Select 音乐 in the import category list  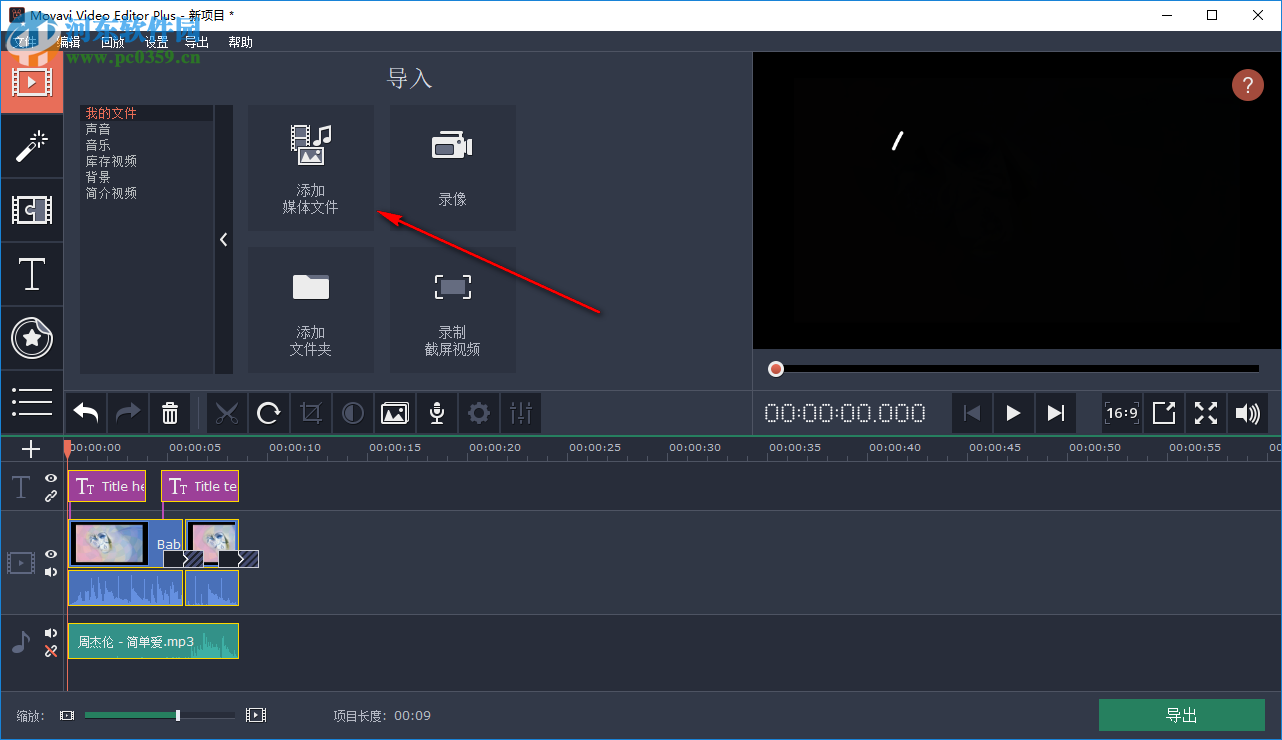(x=99, y=144)
